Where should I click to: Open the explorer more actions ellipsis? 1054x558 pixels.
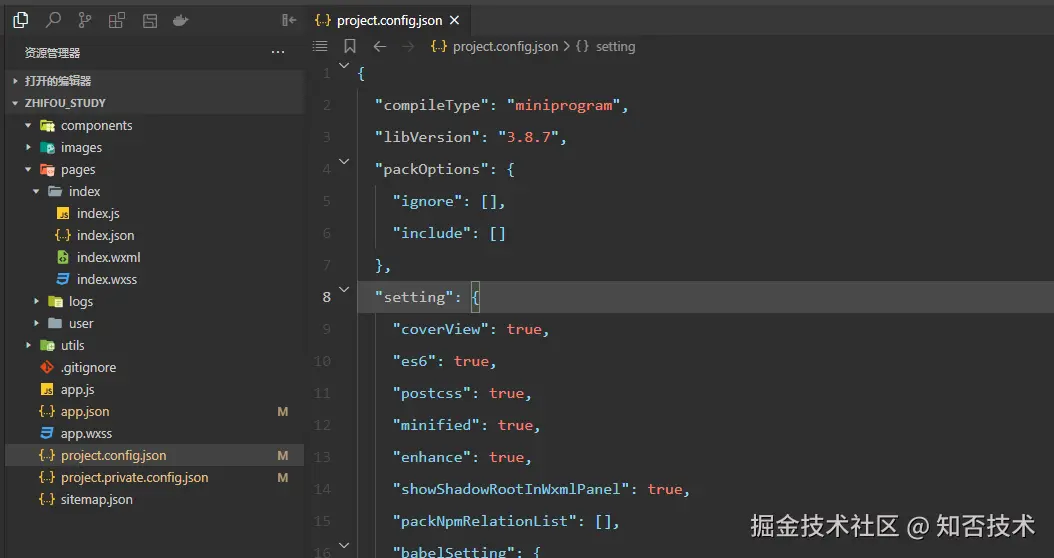(278, 52)
